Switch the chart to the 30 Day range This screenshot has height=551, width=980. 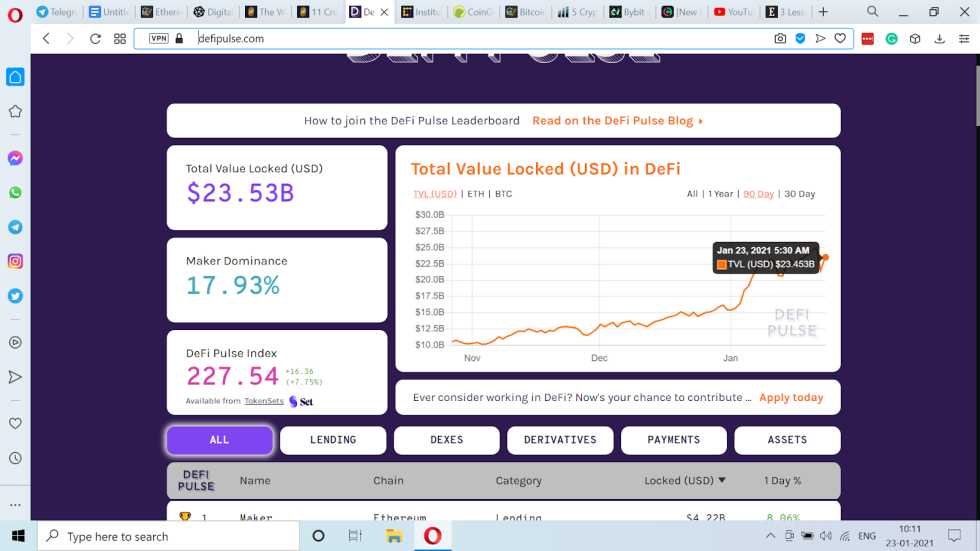point(799,194)
